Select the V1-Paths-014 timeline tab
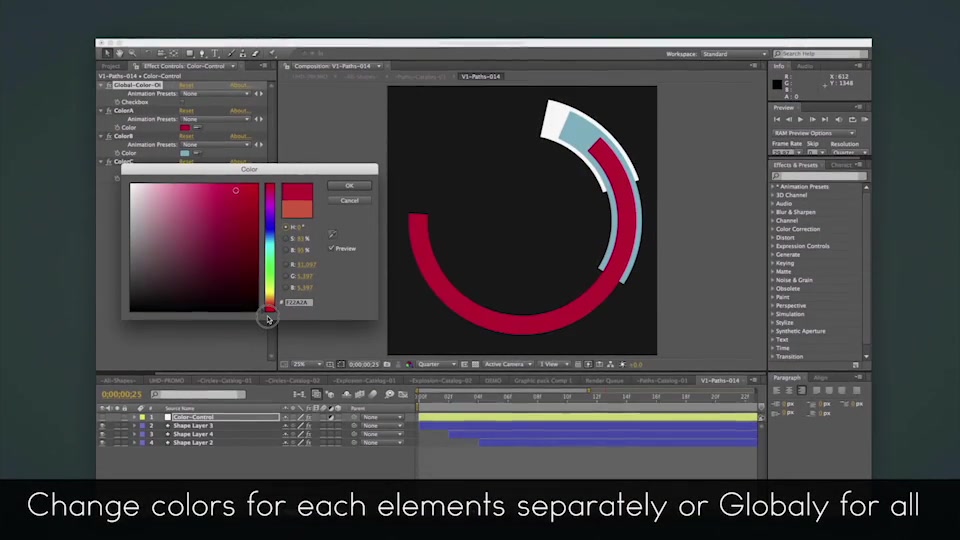960x540 pixels. [720, 381]
